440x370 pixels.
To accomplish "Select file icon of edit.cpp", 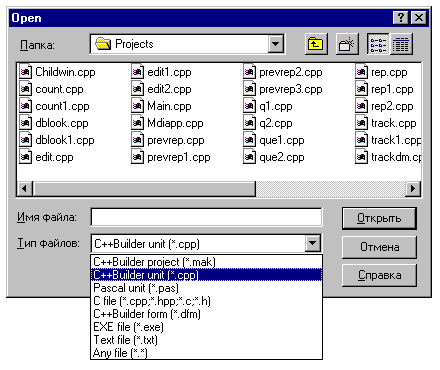I will [26, 157].
